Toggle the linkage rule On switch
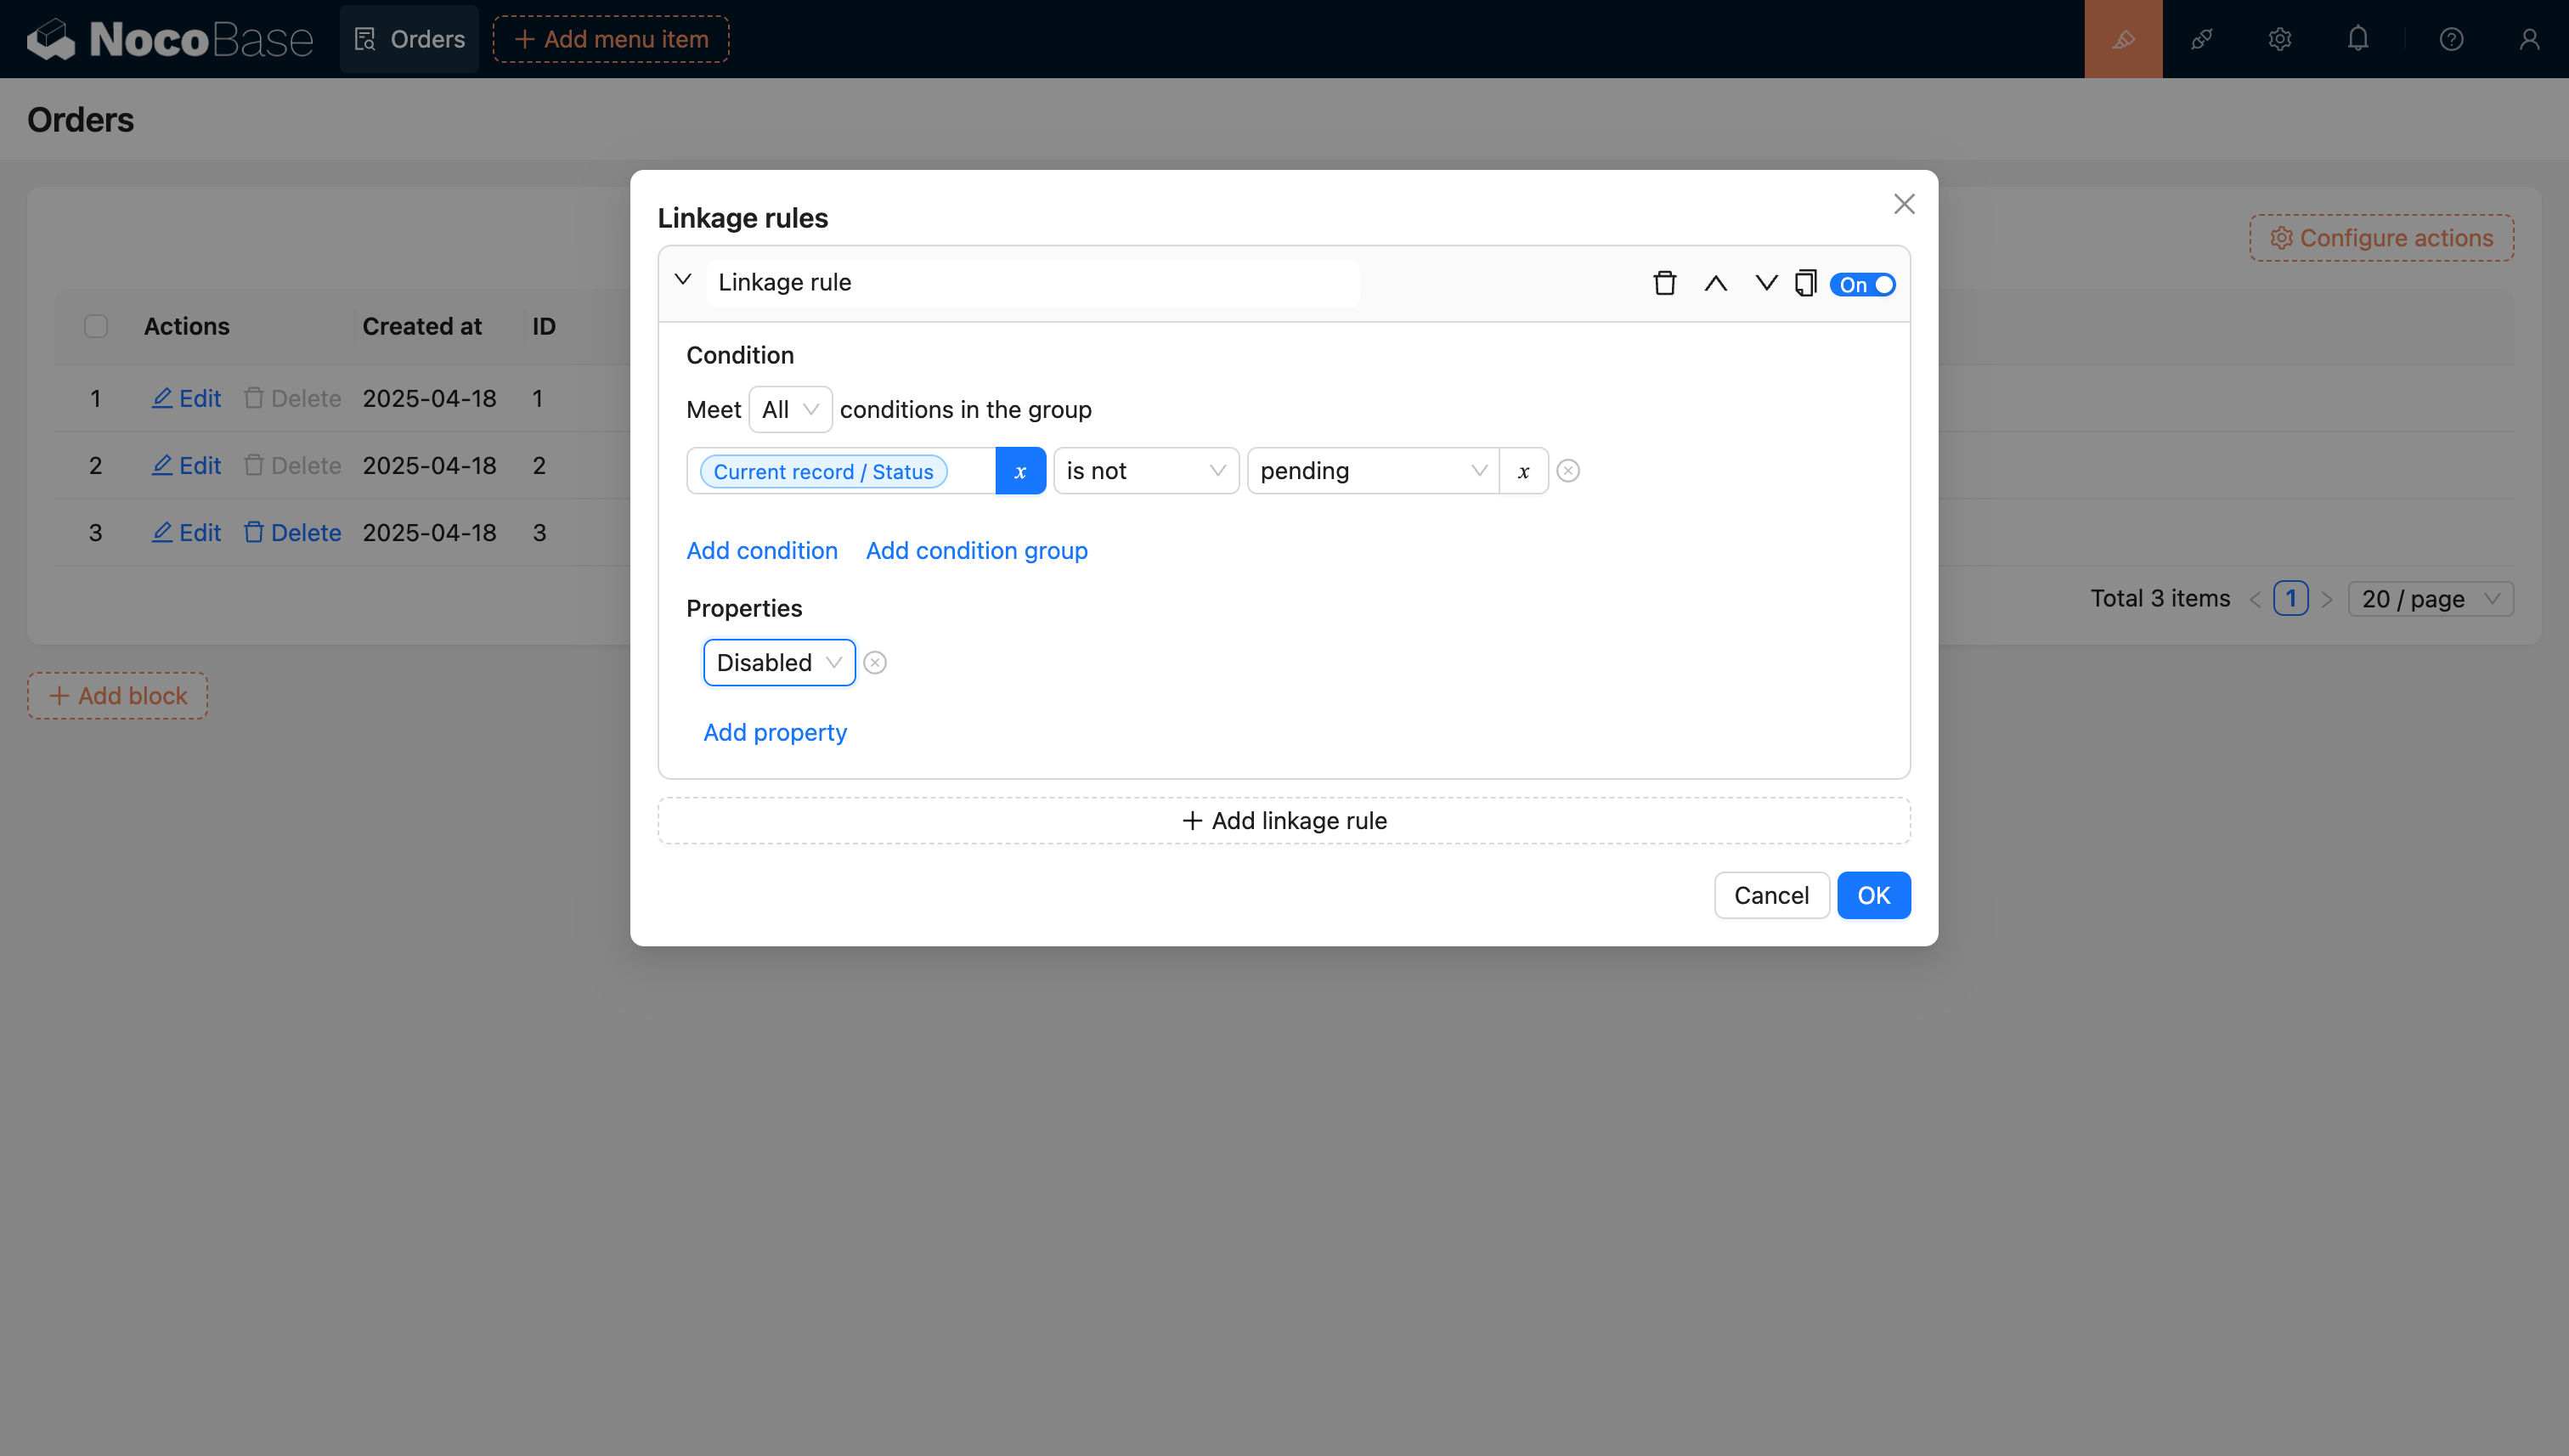 (1863, 285)
